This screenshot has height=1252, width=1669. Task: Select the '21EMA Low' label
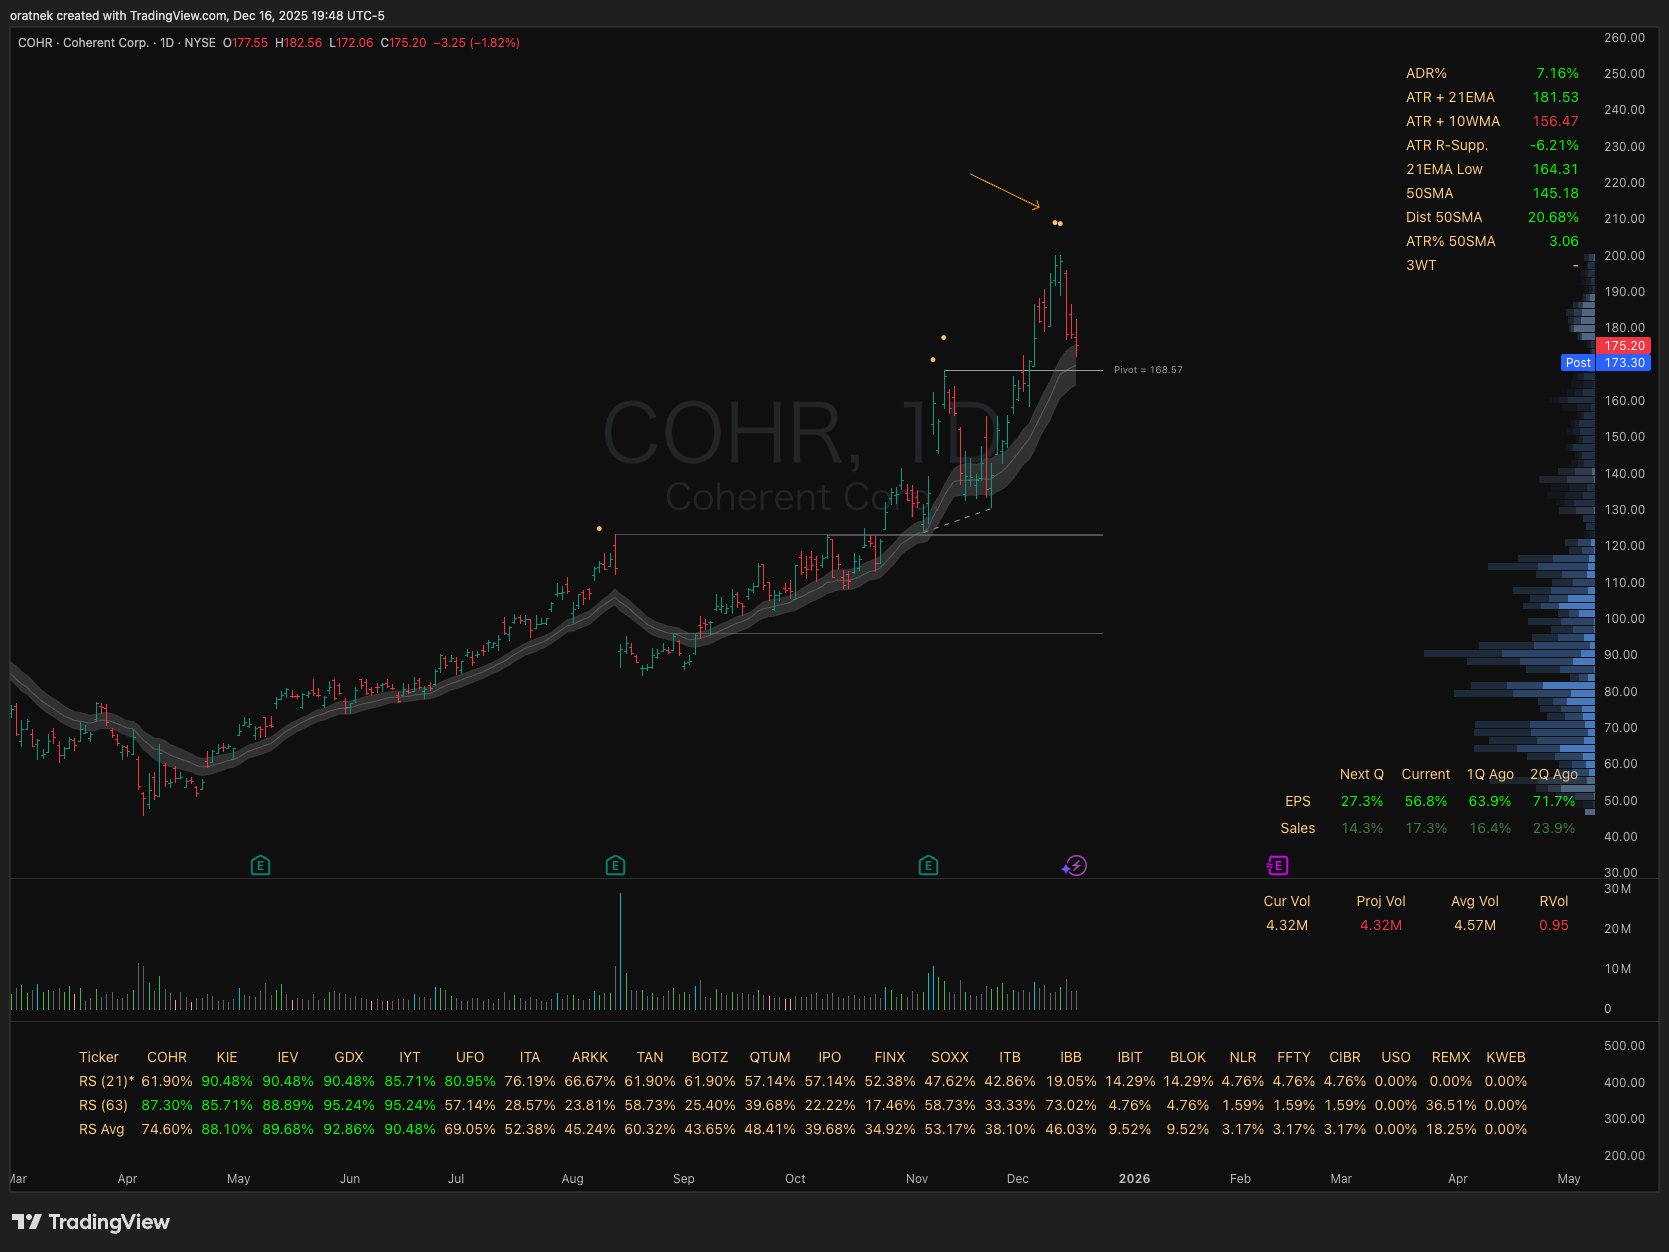click(1444, 169)
